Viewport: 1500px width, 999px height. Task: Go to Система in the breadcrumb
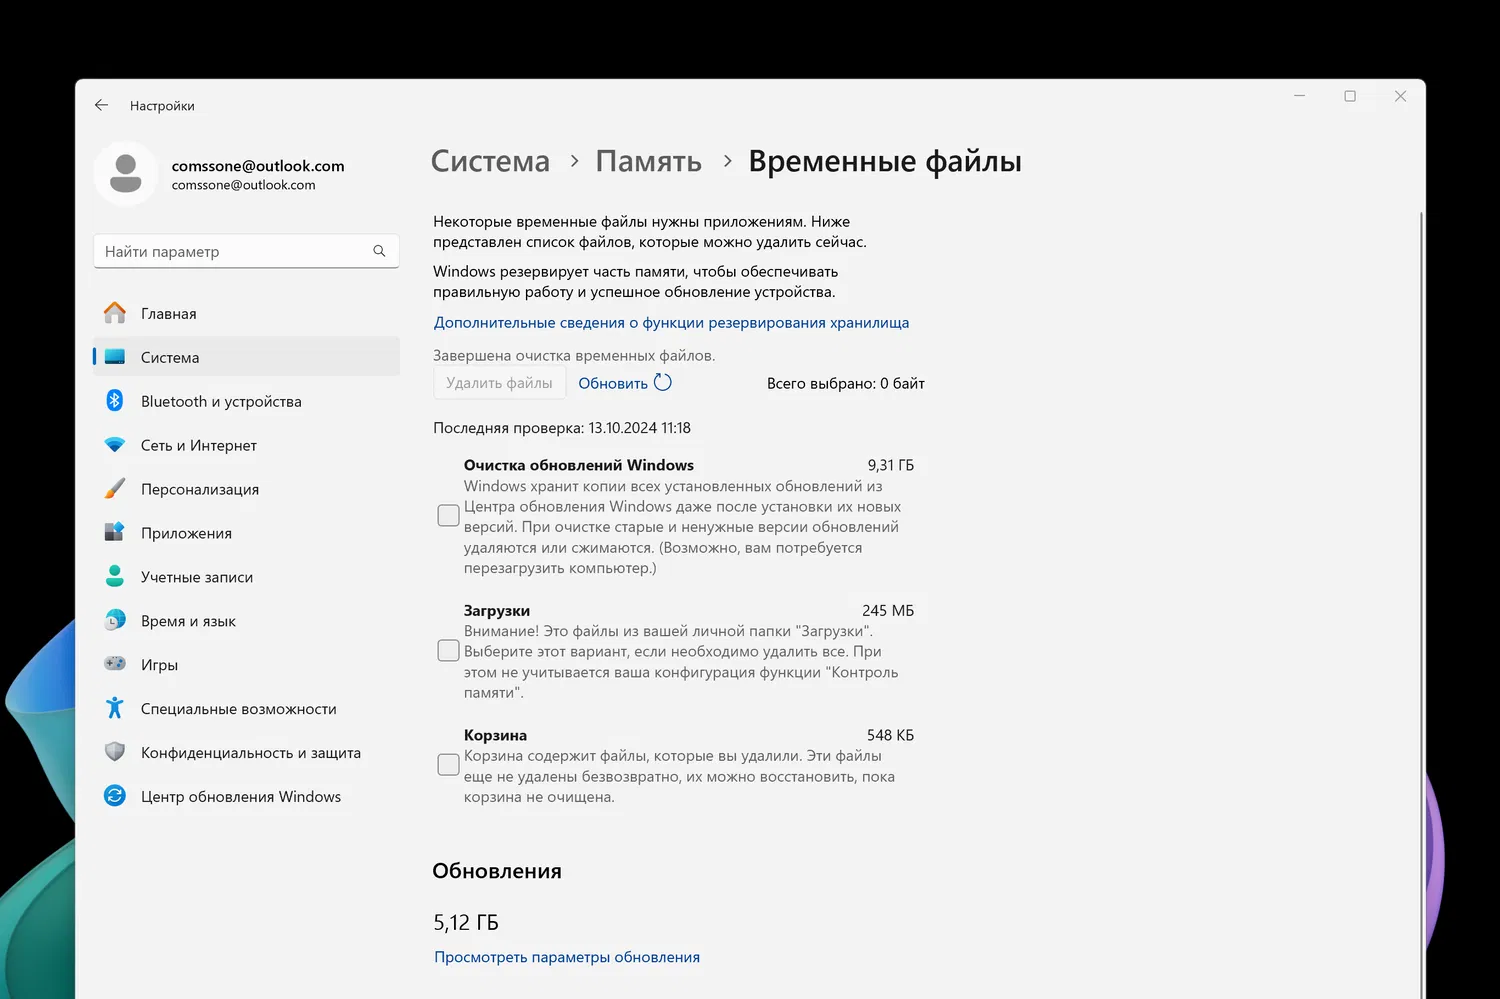490,161
